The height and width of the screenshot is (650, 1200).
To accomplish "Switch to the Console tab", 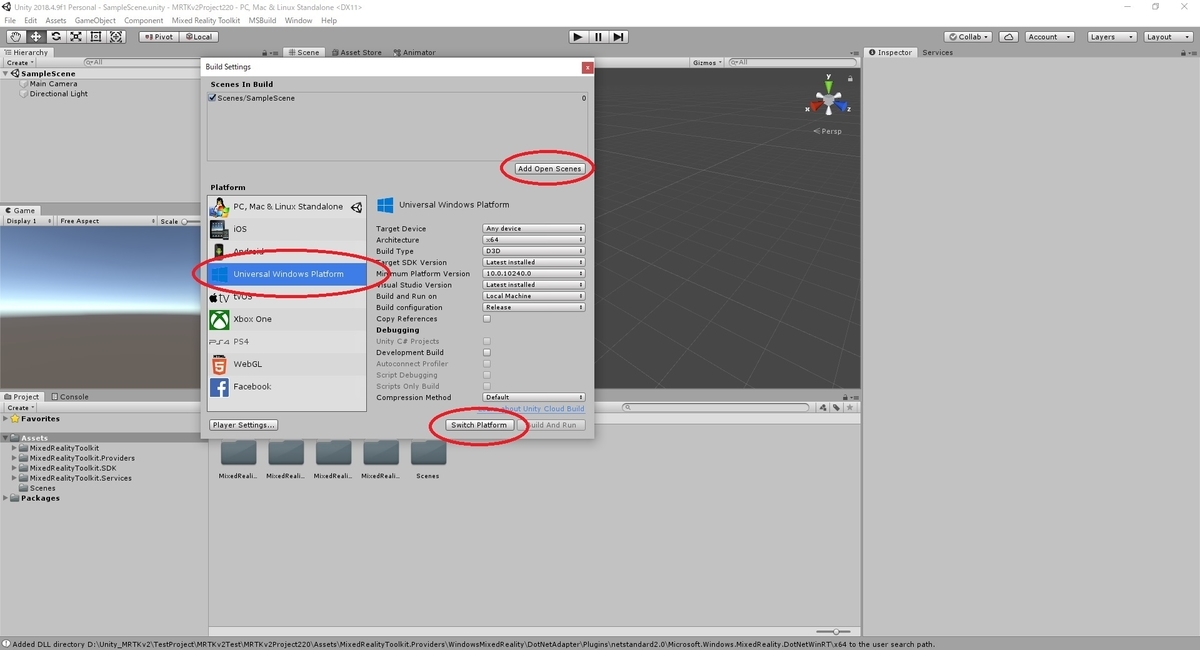I will click(70, 397).
